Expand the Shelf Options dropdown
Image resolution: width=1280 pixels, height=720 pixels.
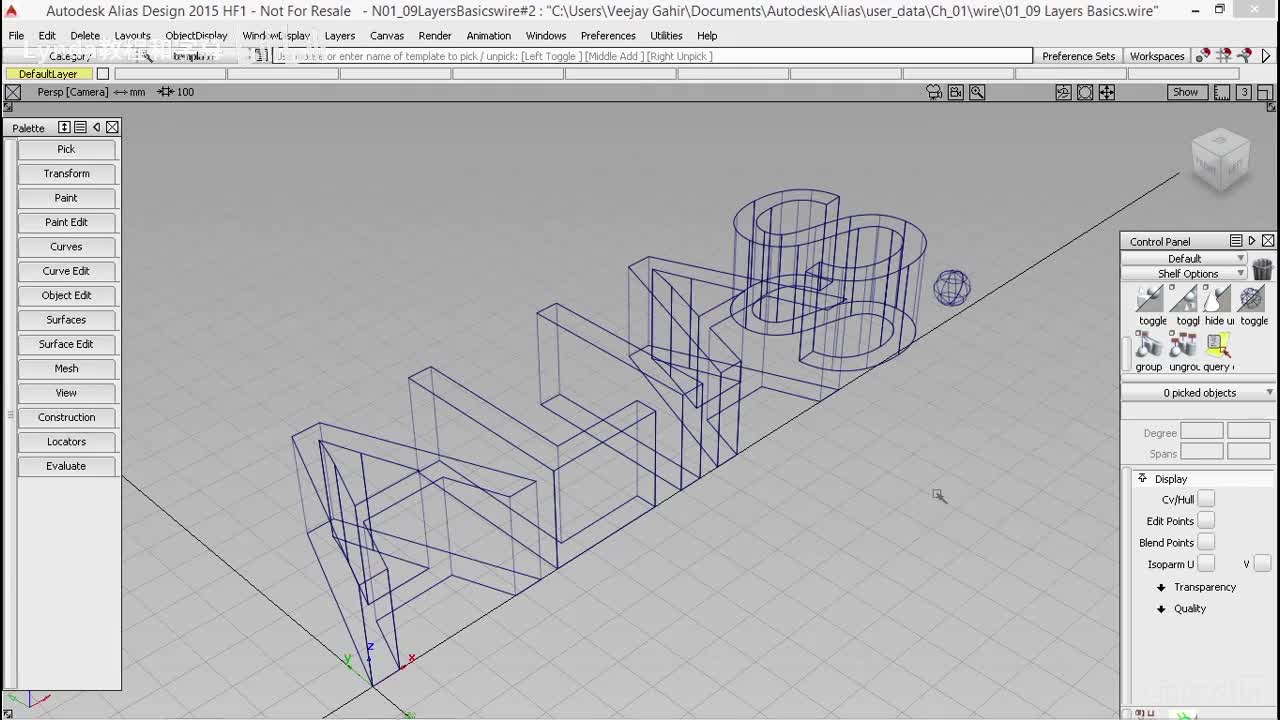[x=1187, y=273]
